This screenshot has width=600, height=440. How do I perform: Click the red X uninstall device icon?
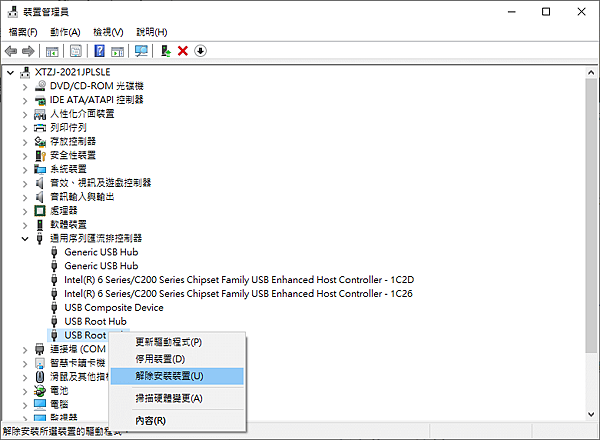pos(183,51)
